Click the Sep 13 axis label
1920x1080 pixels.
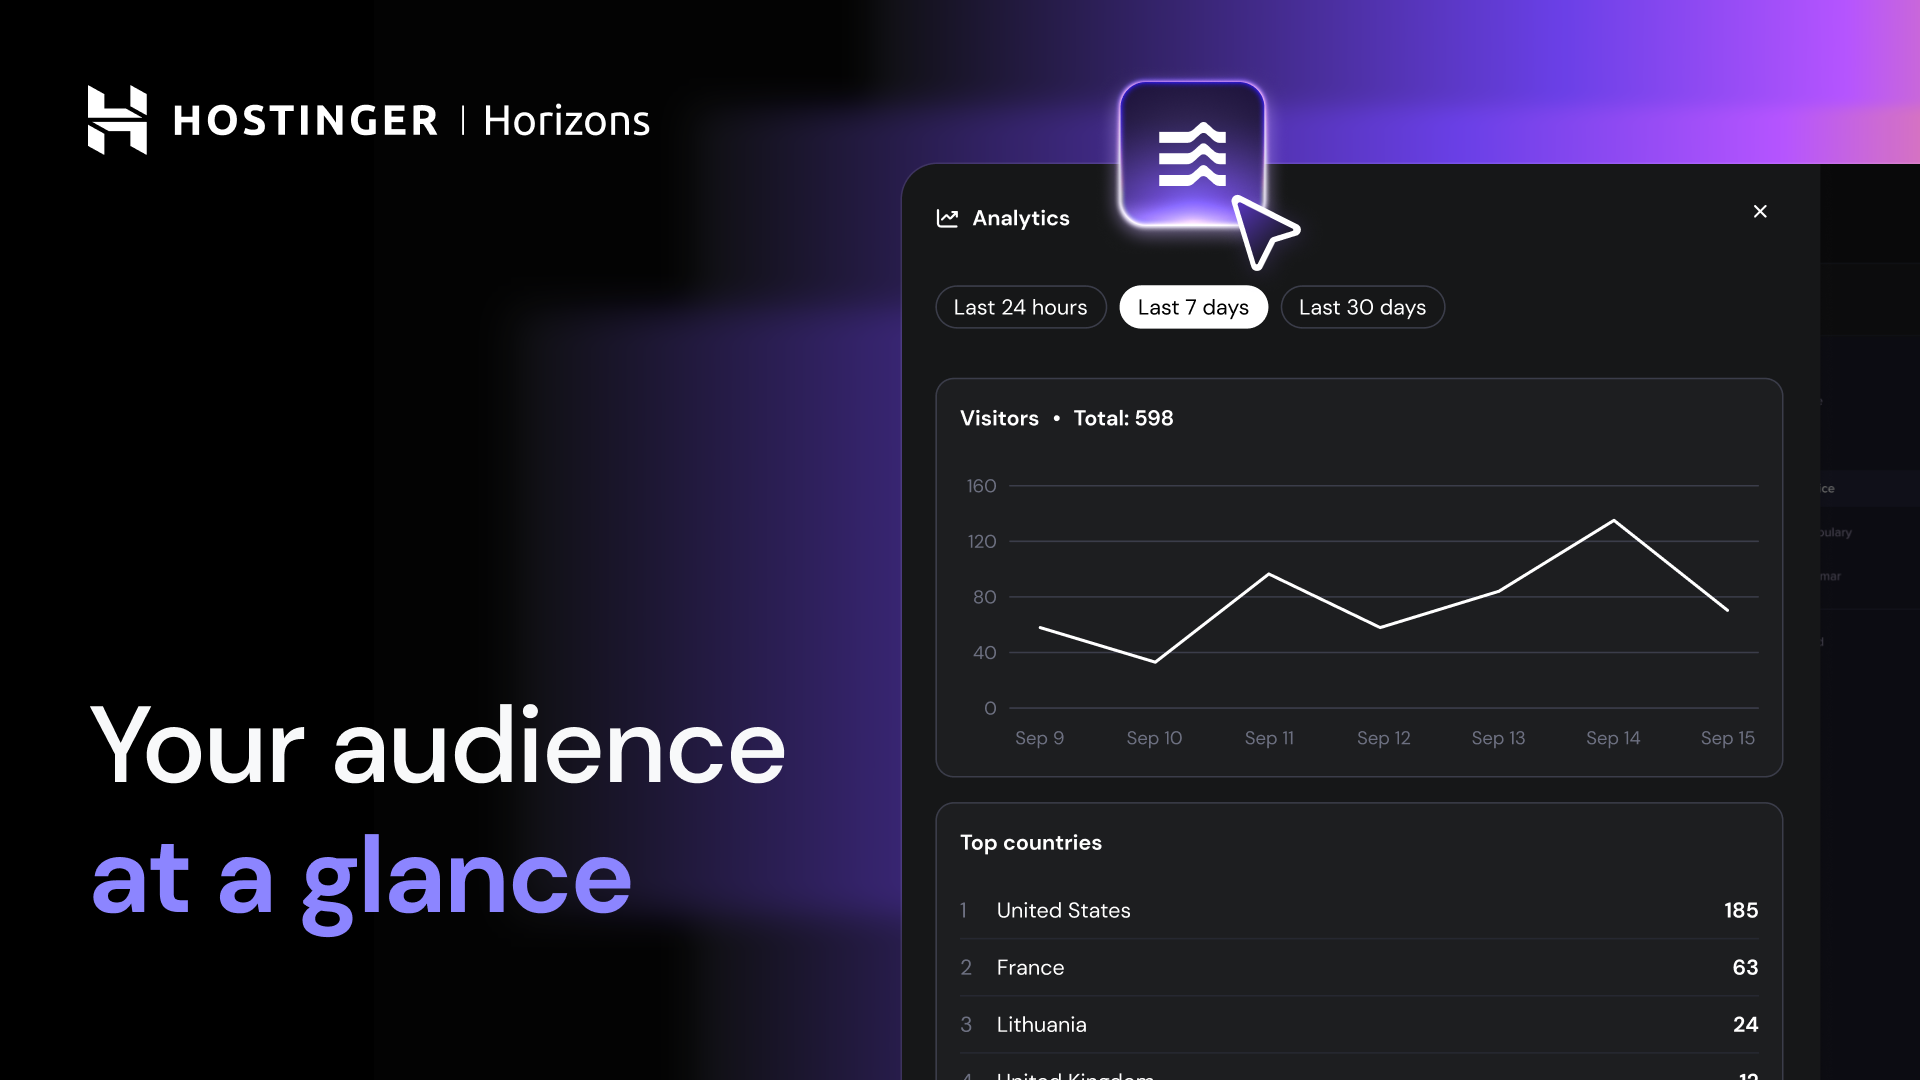1498,738
